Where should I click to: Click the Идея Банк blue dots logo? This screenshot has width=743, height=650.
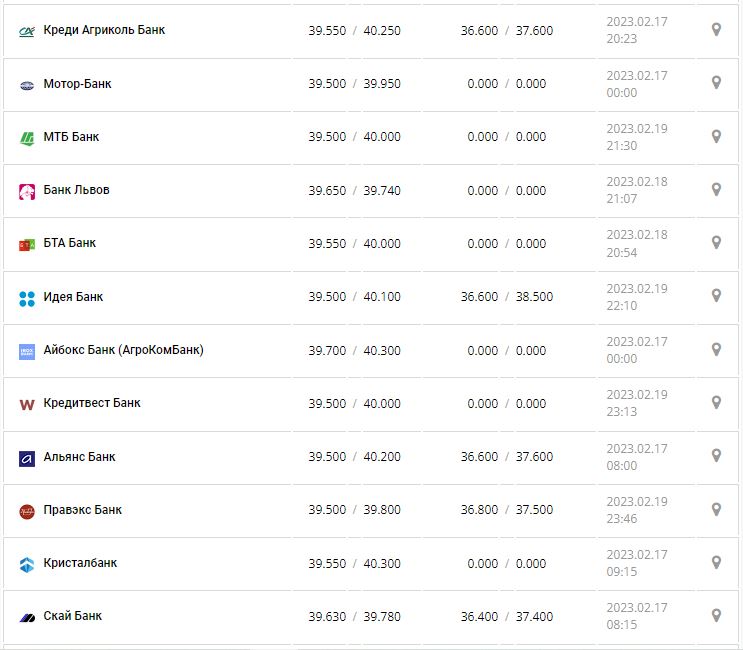pyautogui.click(x=27, y=298)
